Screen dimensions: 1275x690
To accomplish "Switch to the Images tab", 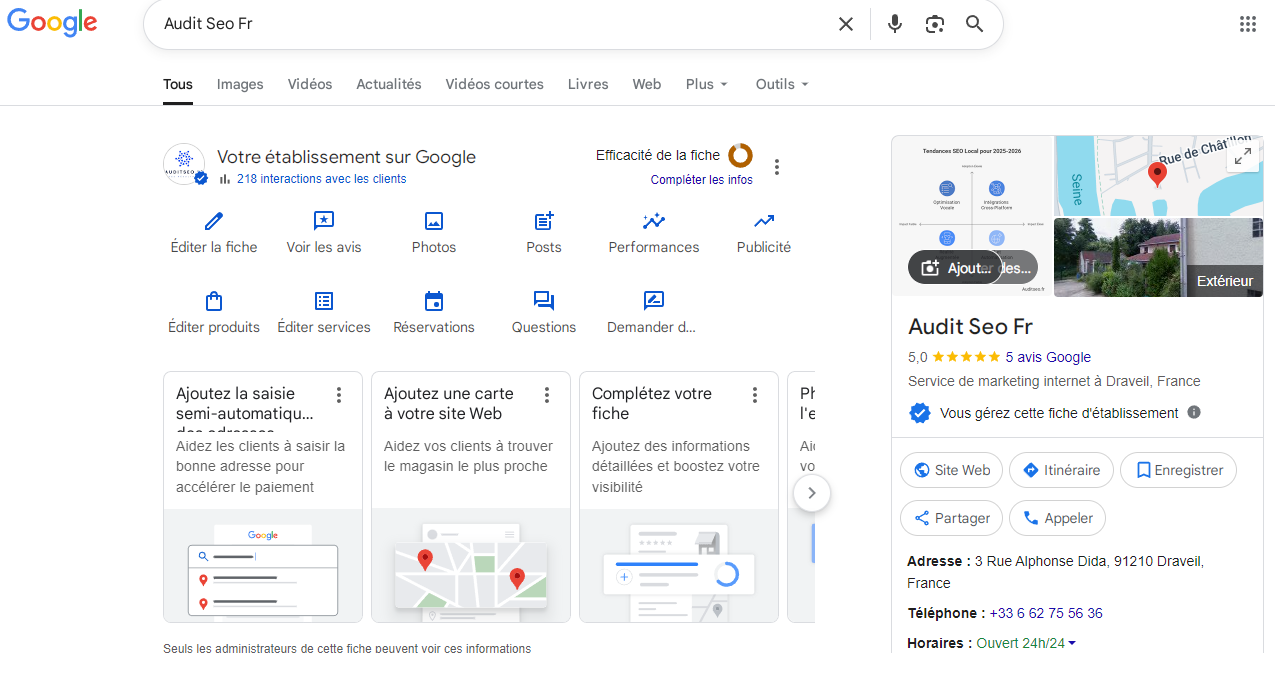I will coord(239,84).
